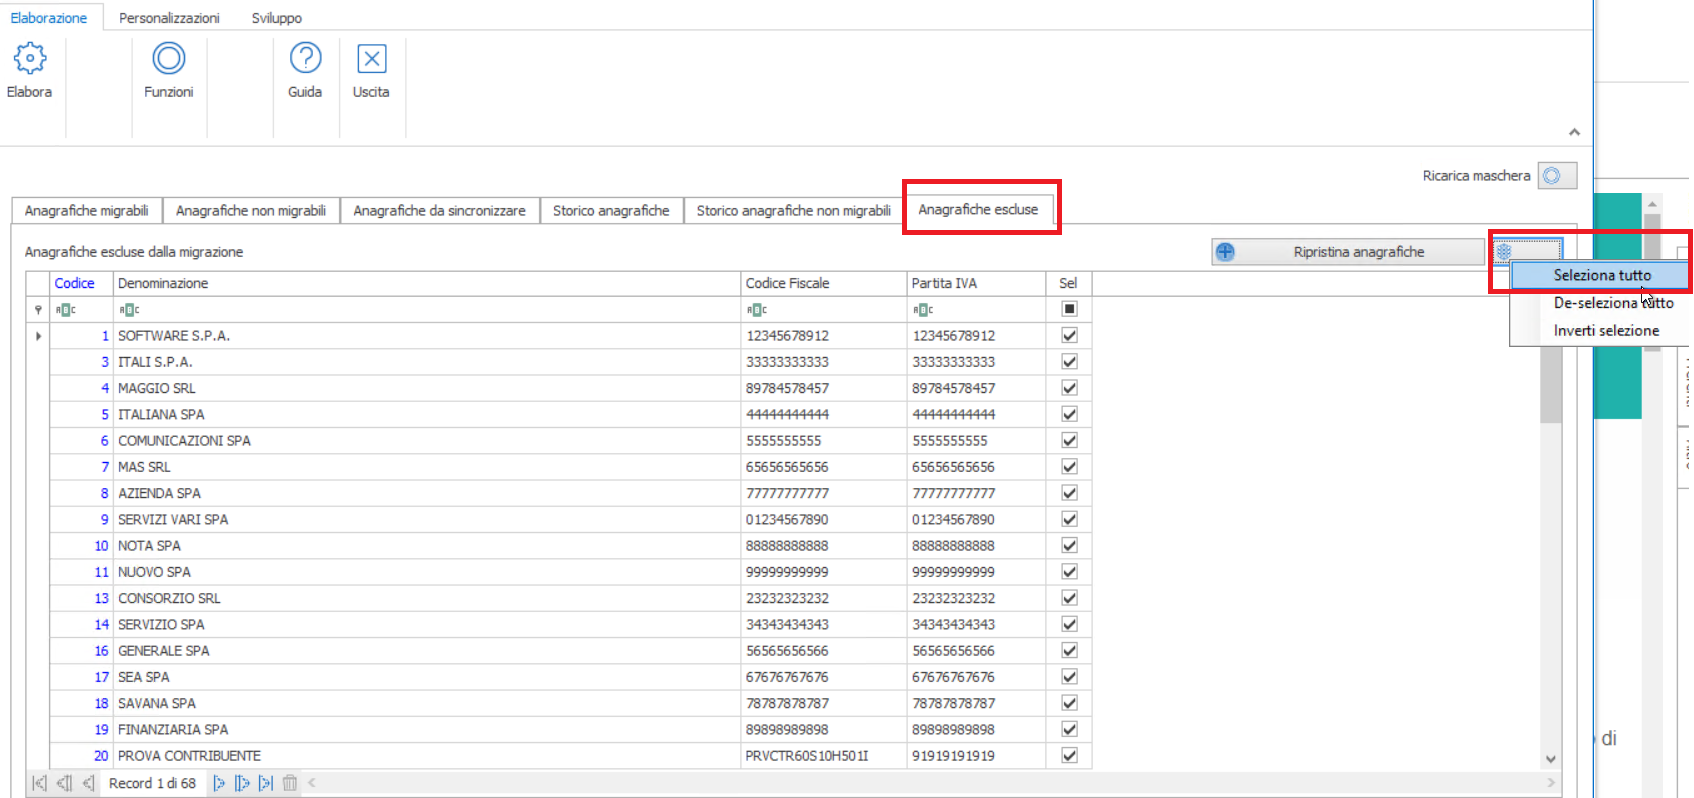Click the background window's scrollbar up arrow

click(x=1652, y=203)
